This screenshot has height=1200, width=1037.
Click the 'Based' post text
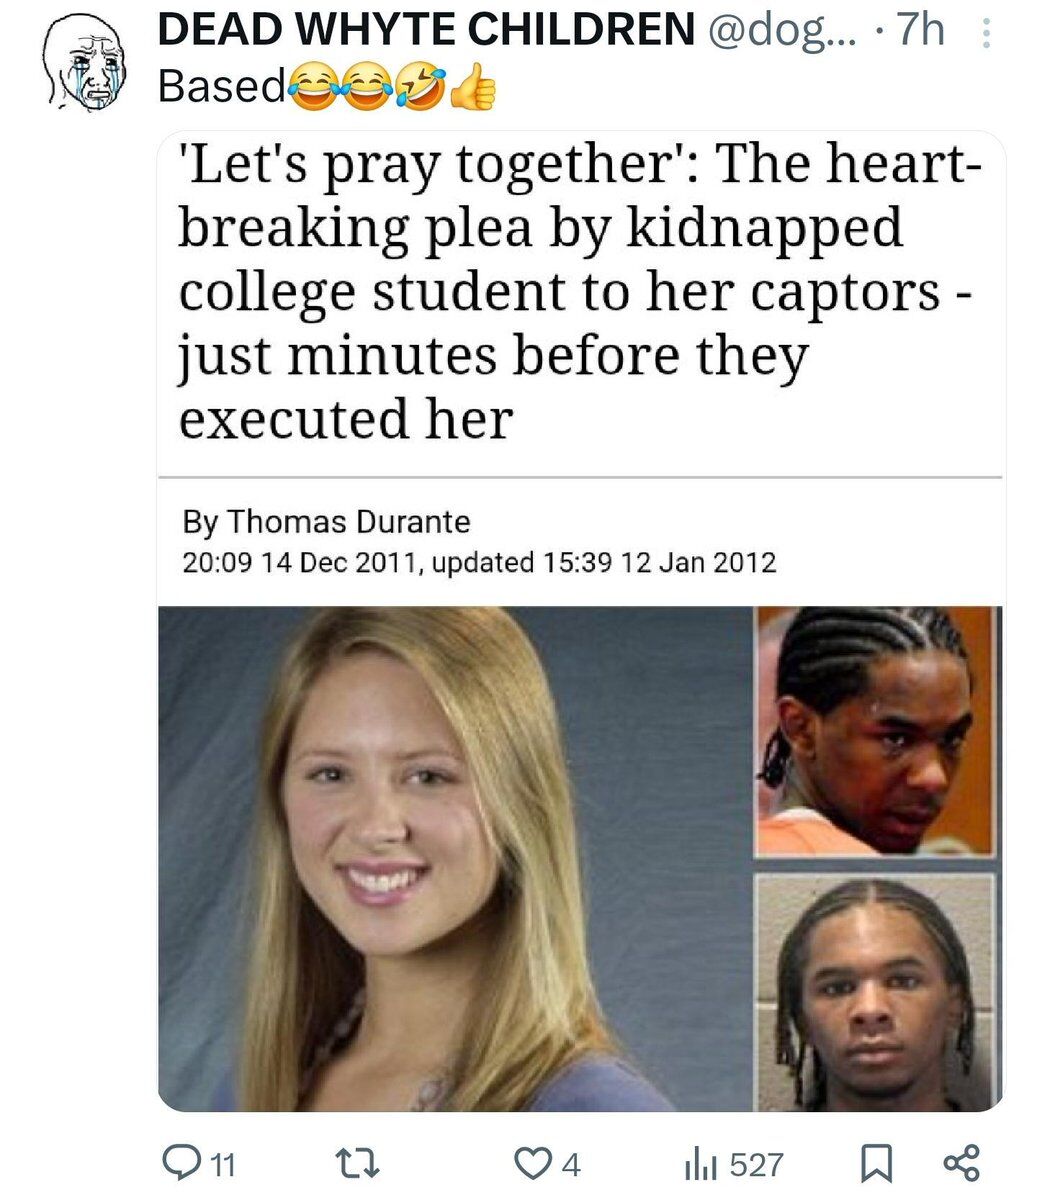222,88
